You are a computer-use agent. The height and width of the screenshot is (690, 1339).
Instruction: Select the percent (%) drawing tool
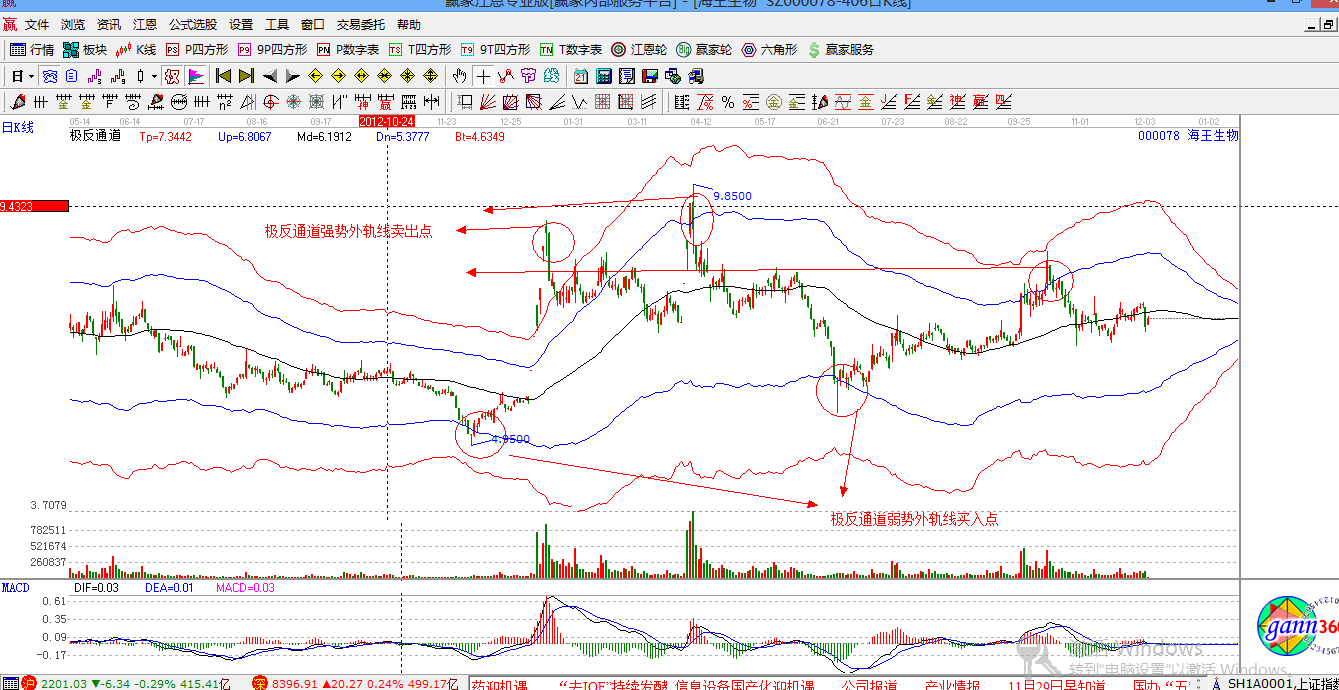(x=727, y=102)
